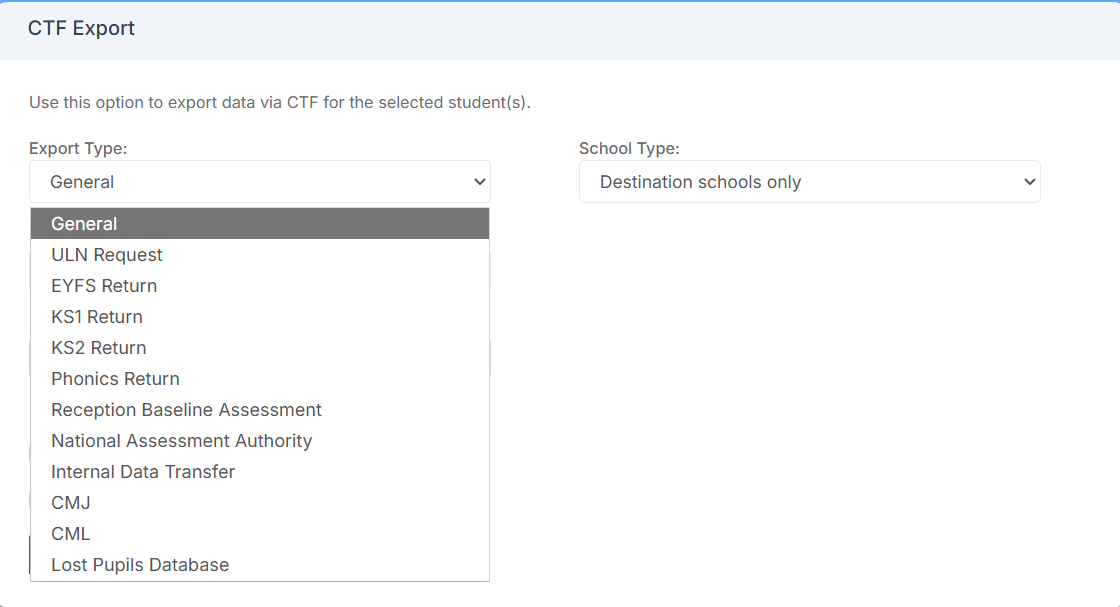The height and width of the screenshot is (607, 1120).
Task: Choose ULN Request export type
Action: [106, 254]
